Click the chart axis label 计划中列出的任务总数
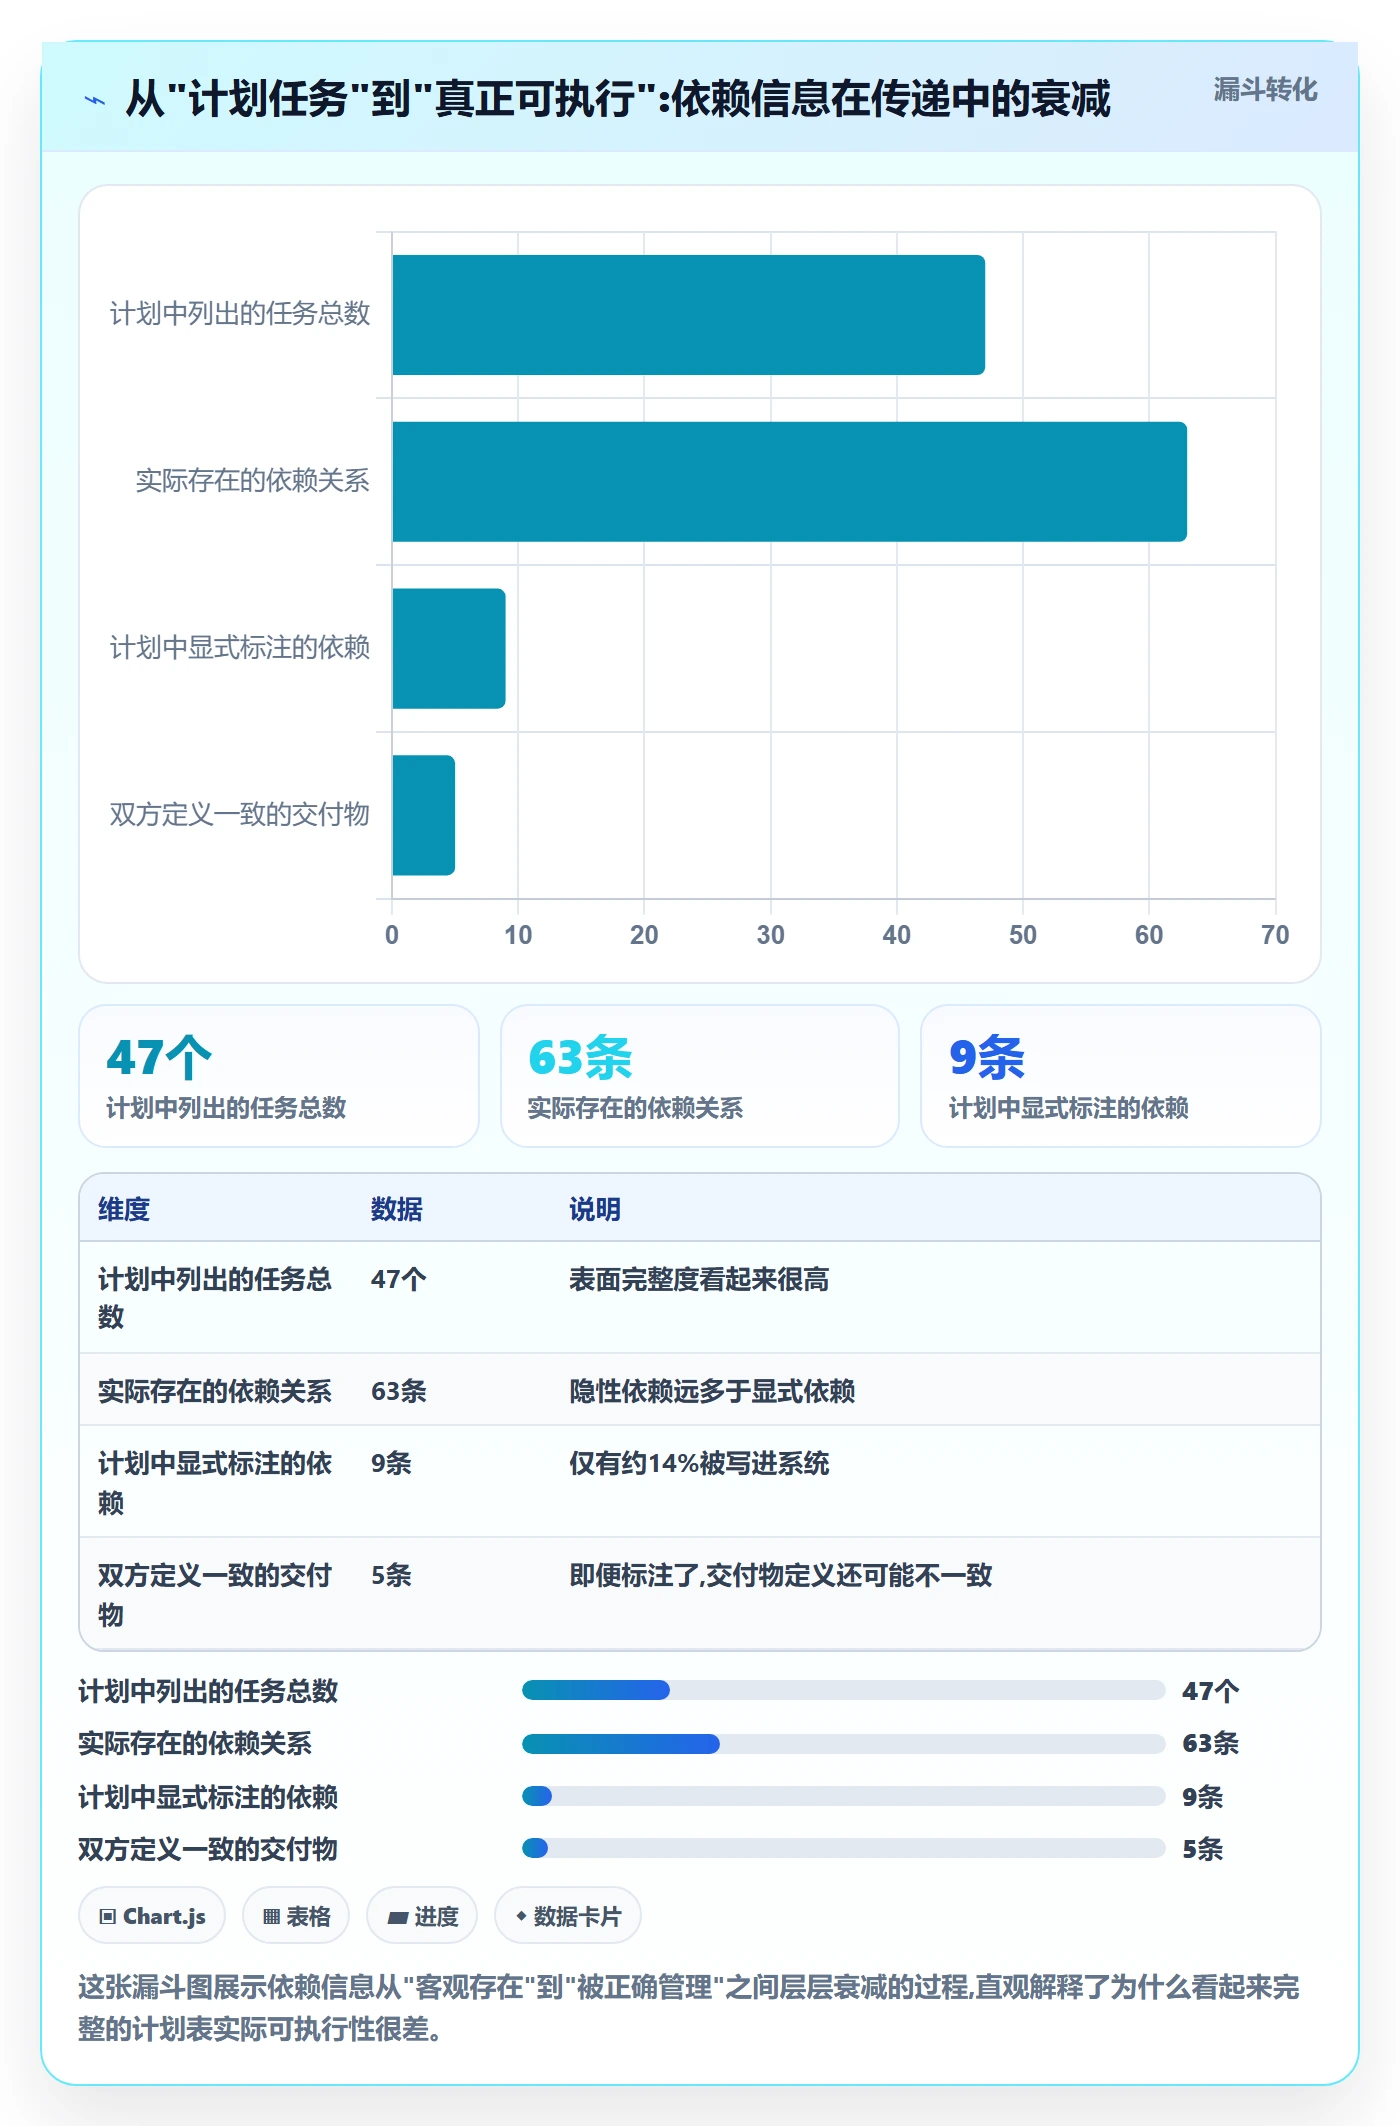Screen dimensions: 1400x2126 [240, 314]
